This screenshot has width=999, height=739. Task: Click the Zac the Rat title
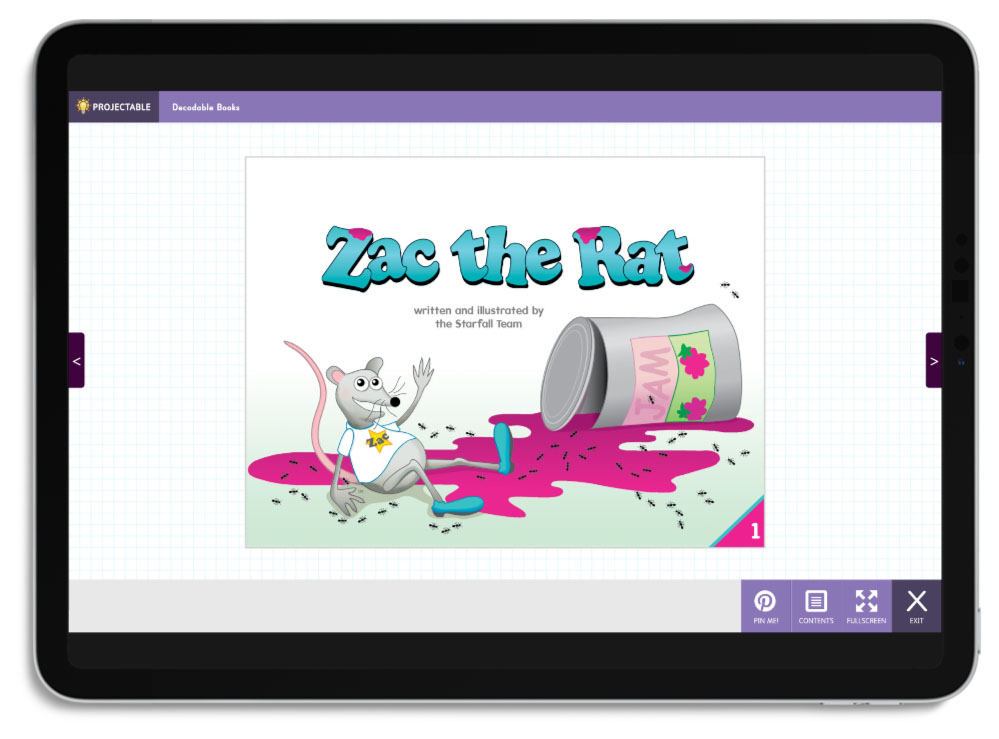507,256
